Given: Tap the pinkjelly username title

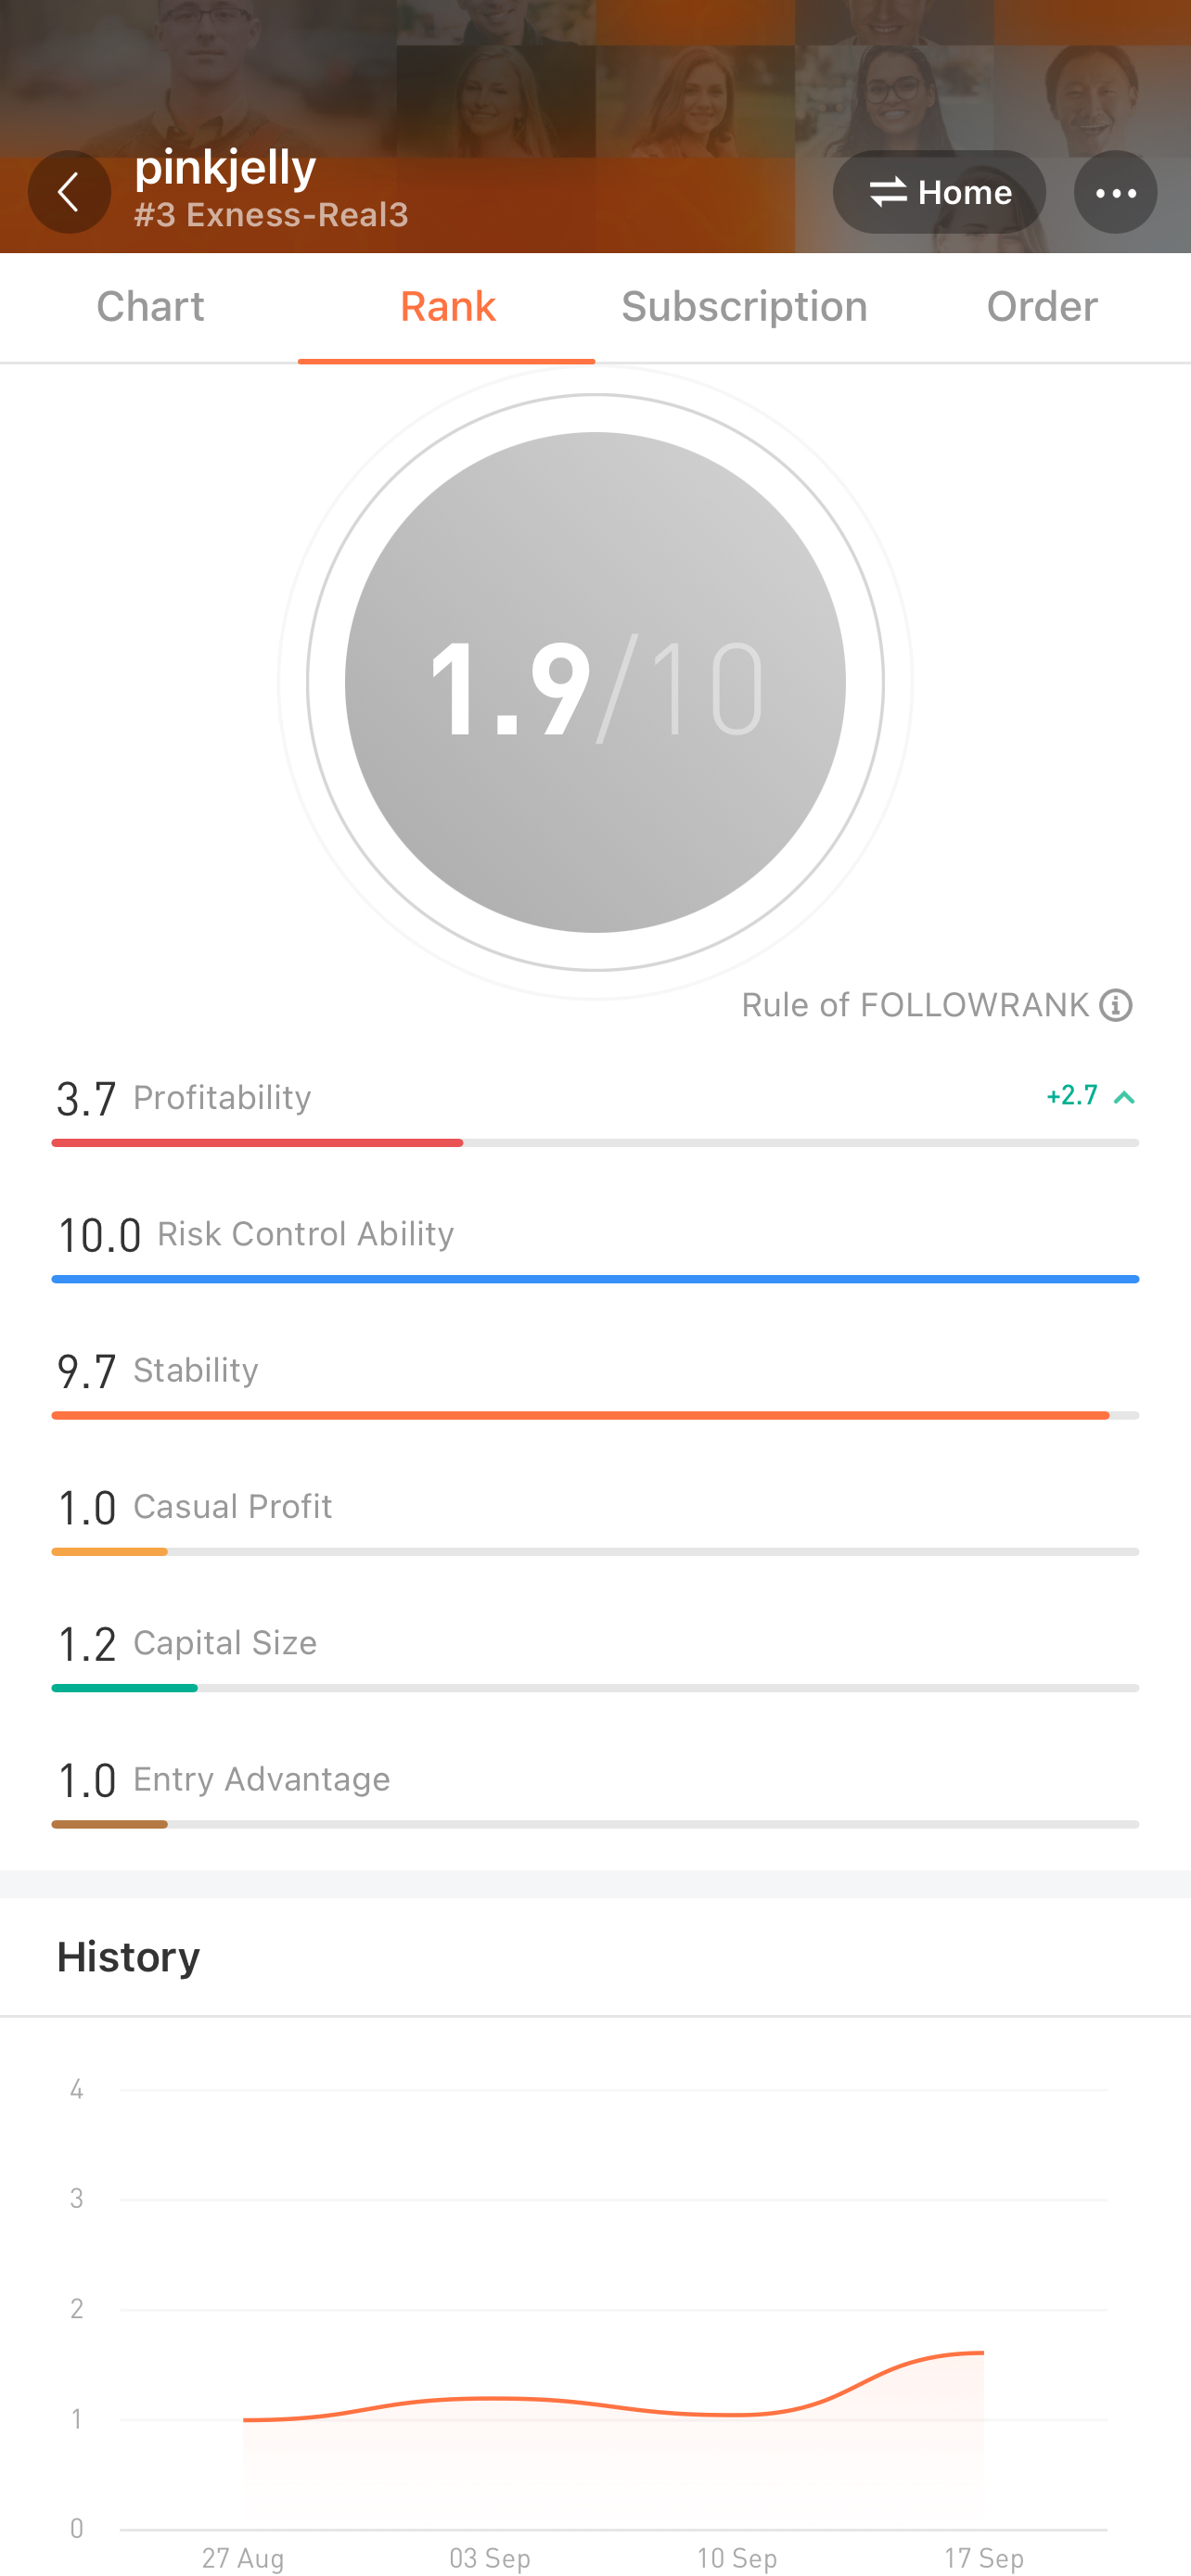Looking at the screenshot, I should click(225, 166).
